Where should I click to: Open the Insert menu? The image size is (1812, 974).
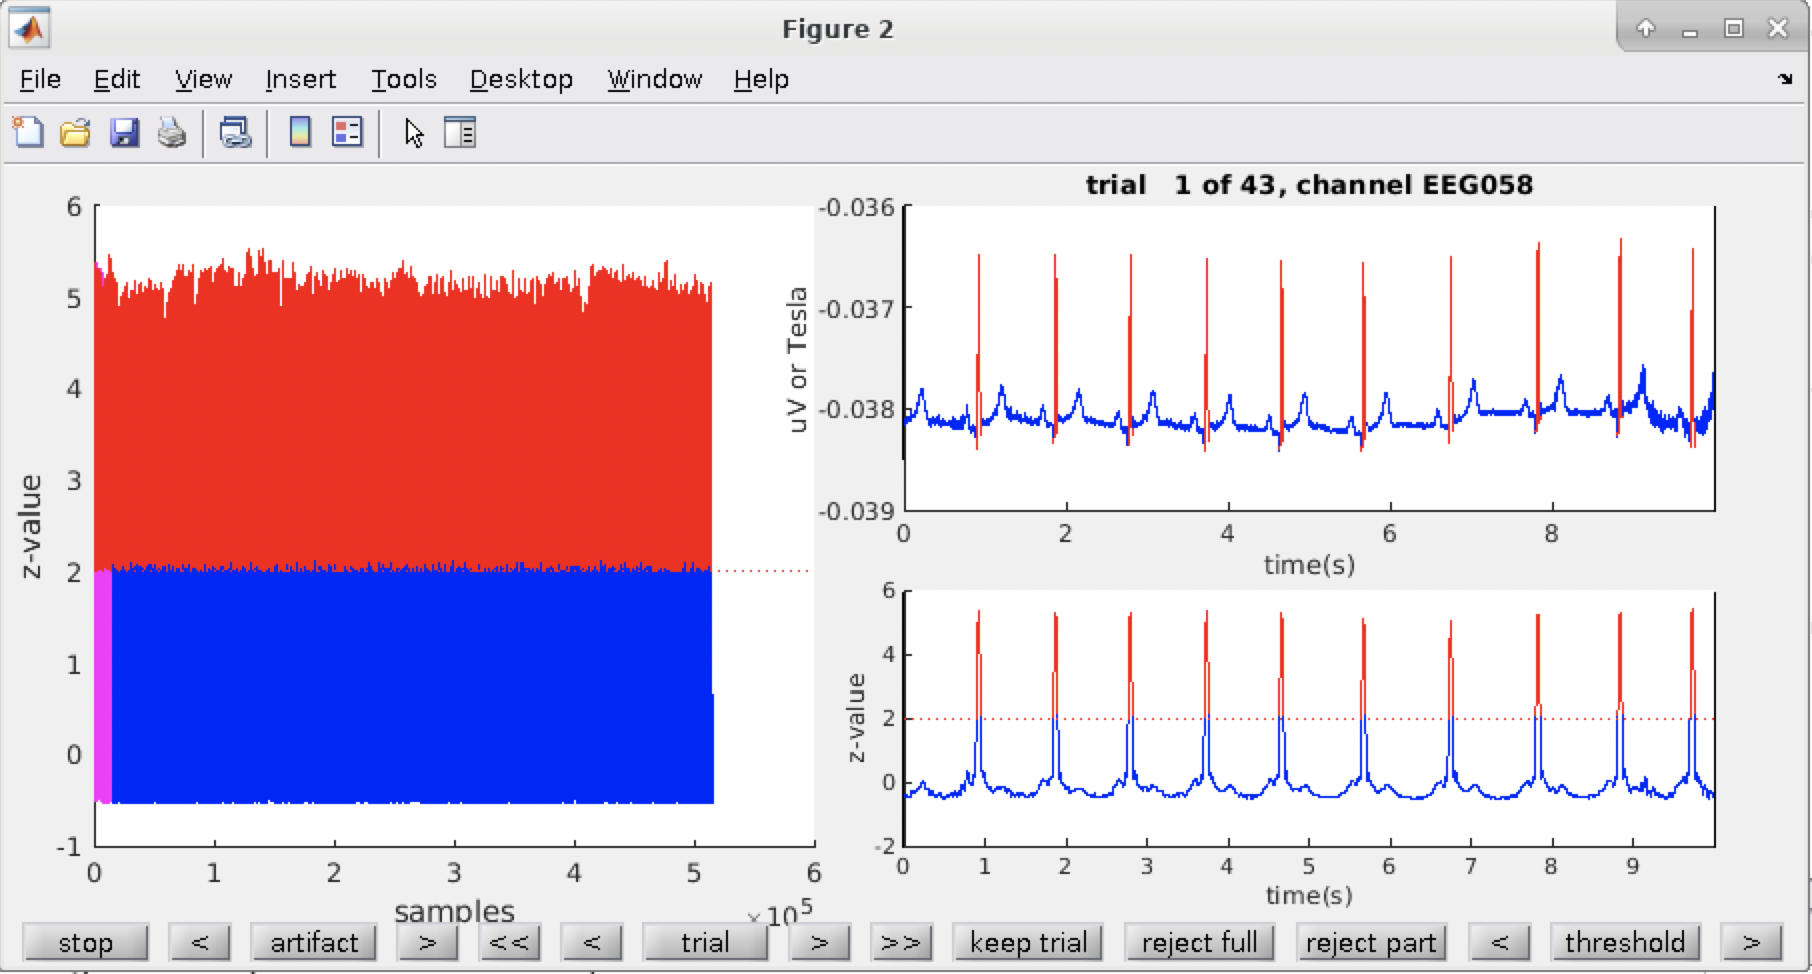point(300,79)
